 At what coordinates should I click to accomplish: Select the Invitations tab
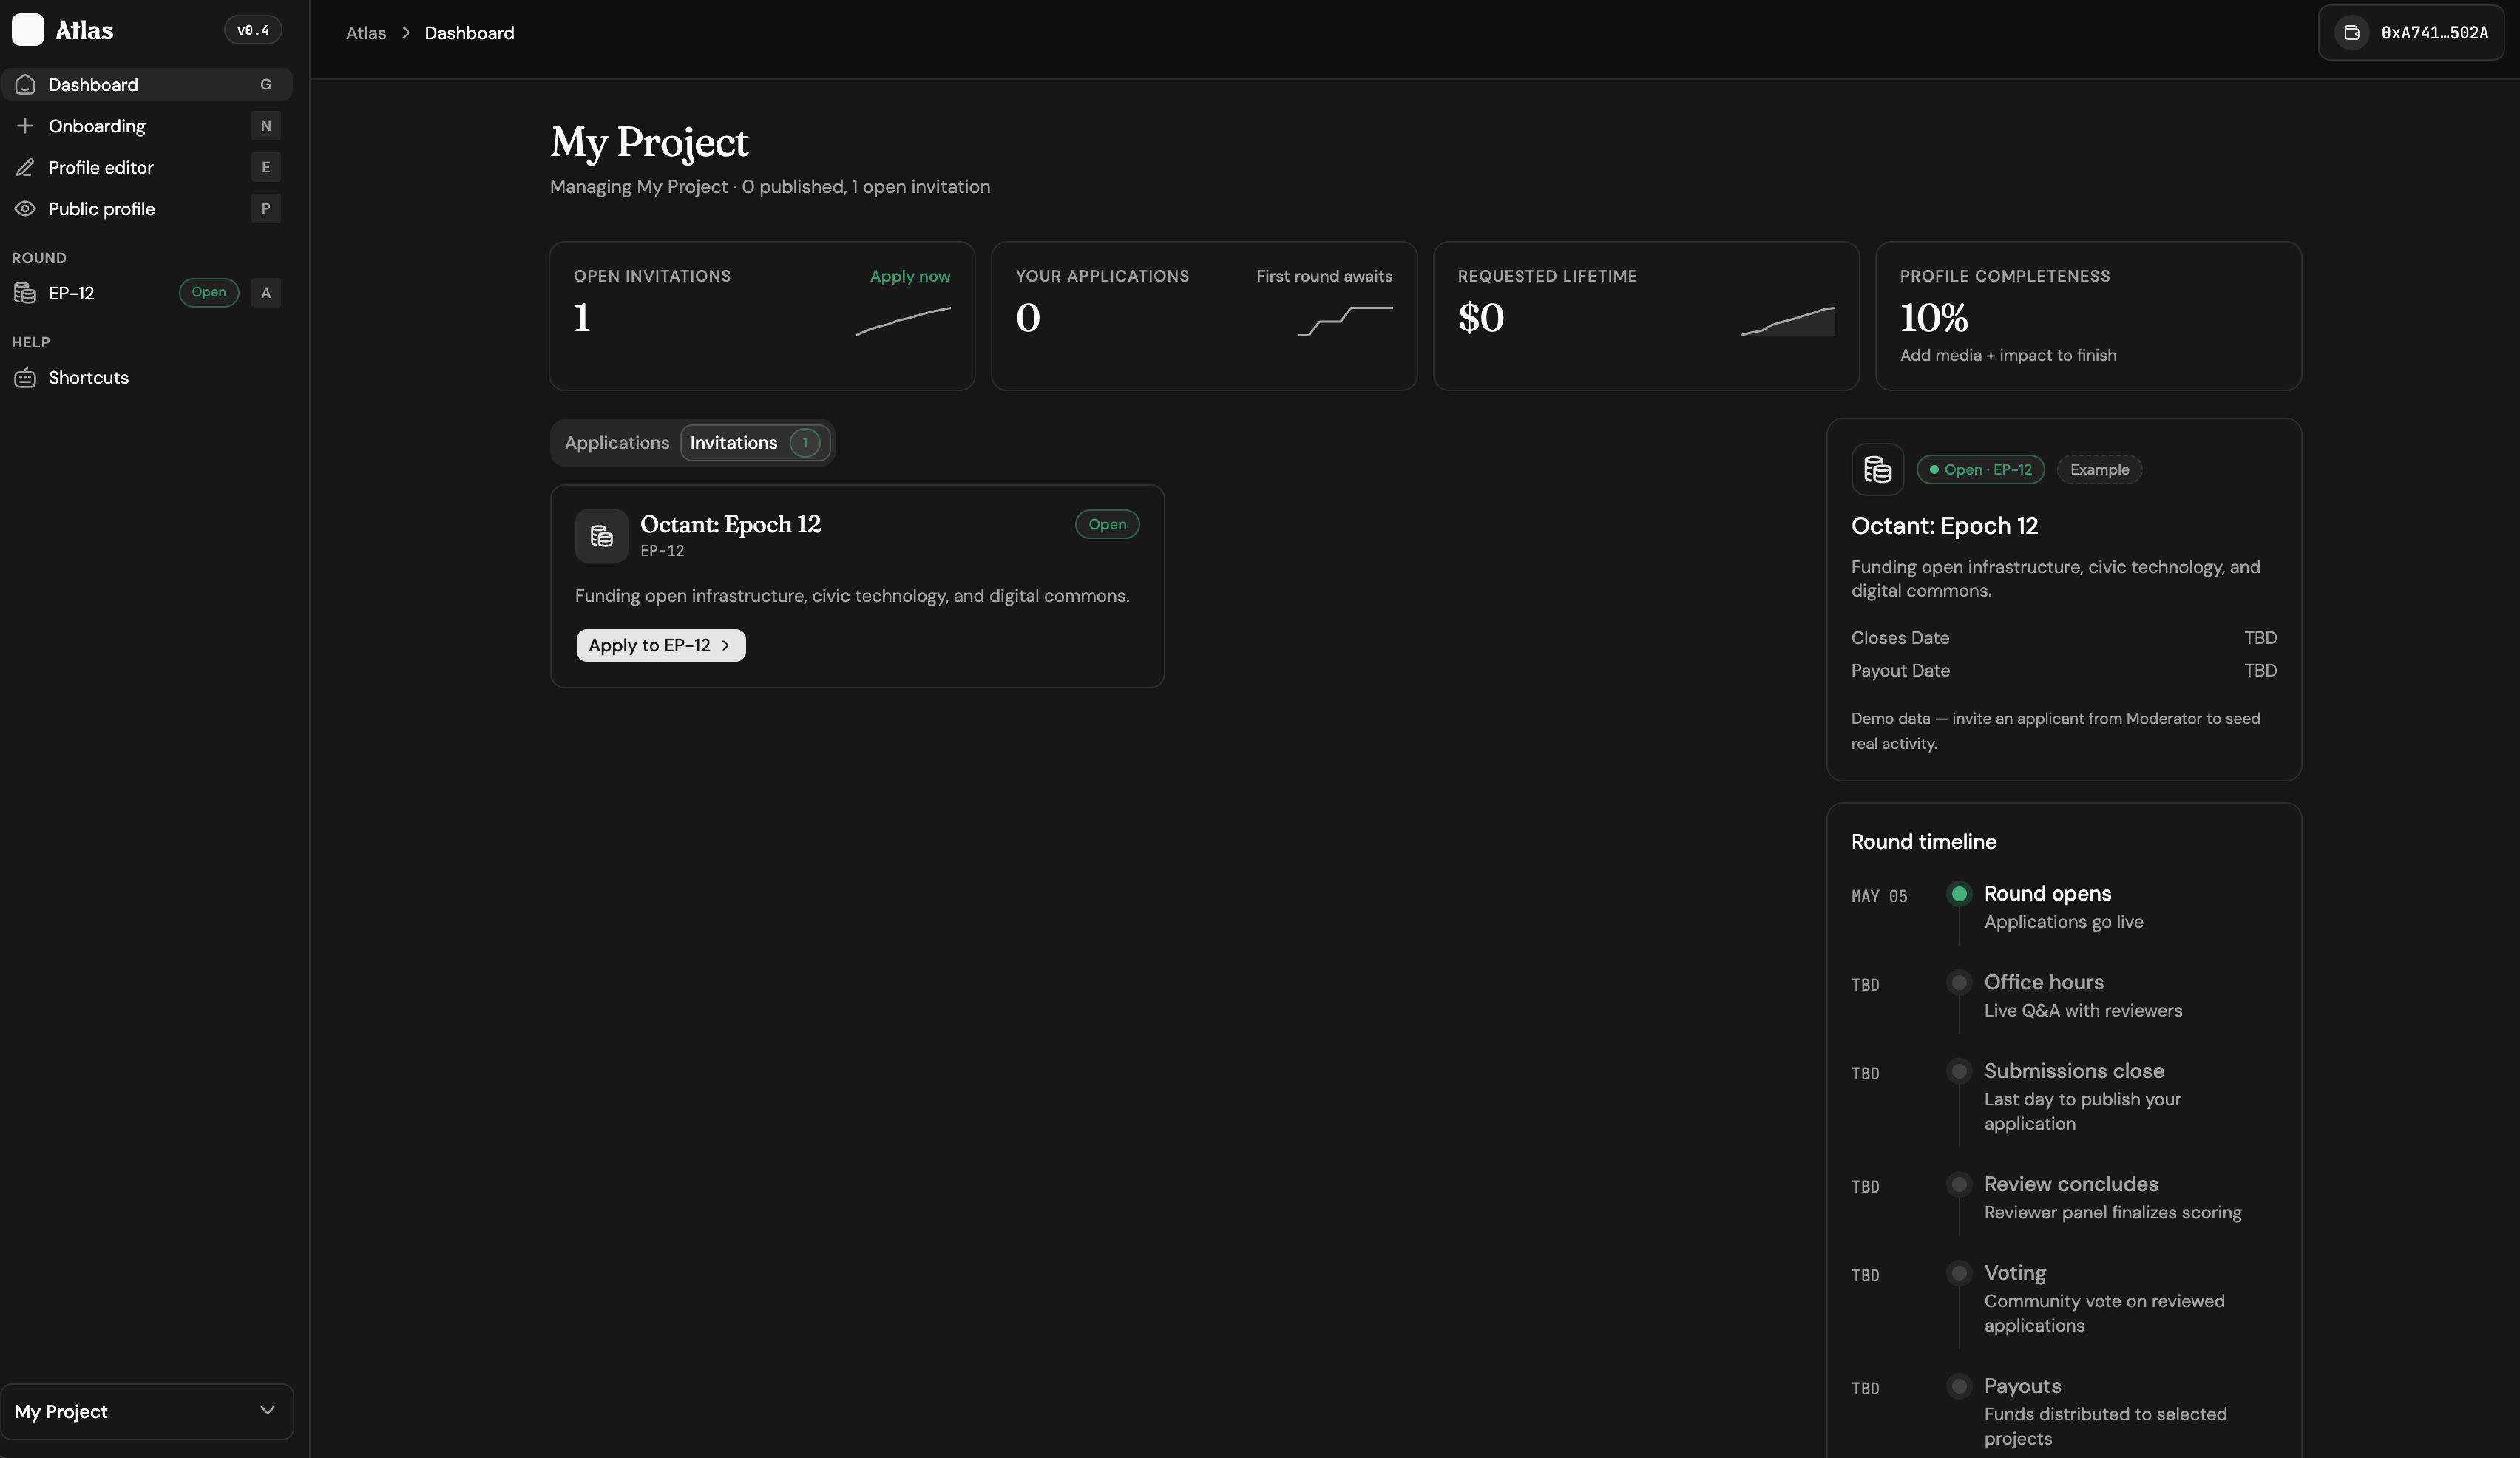[x=755, y=443]
